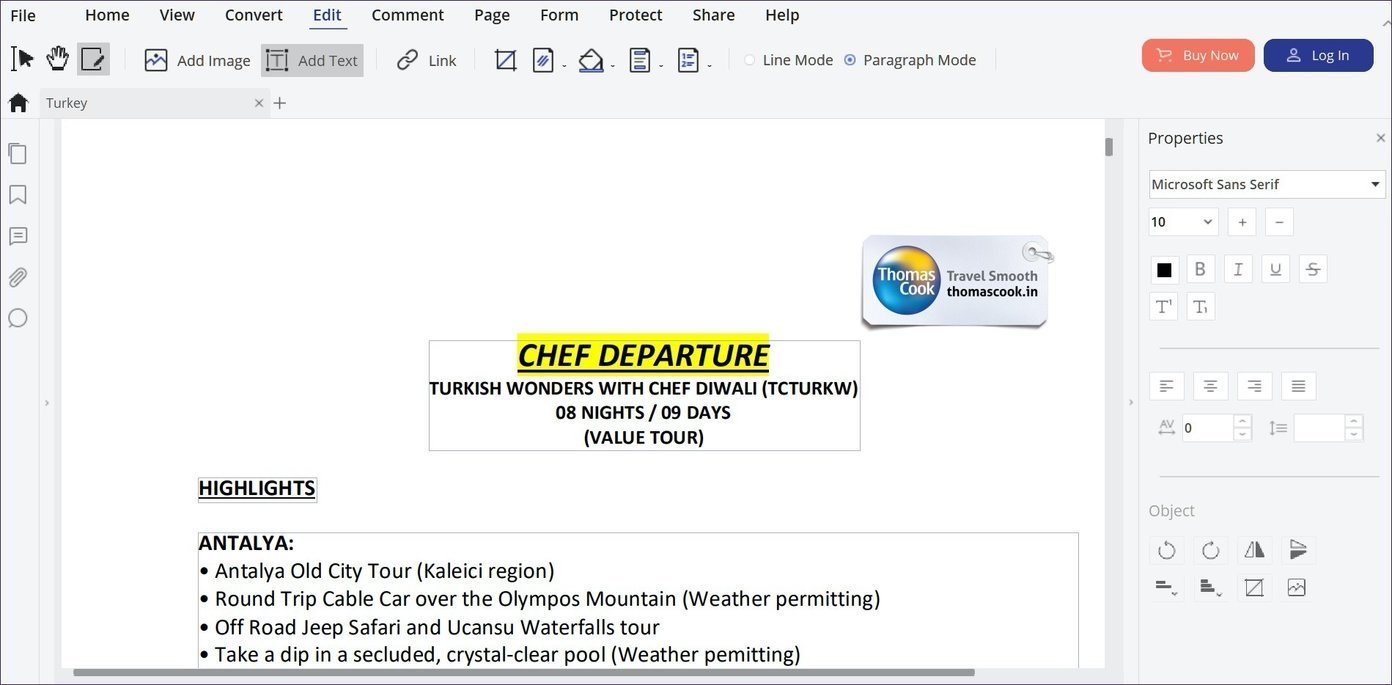Open the File menu

coord(23,15)
